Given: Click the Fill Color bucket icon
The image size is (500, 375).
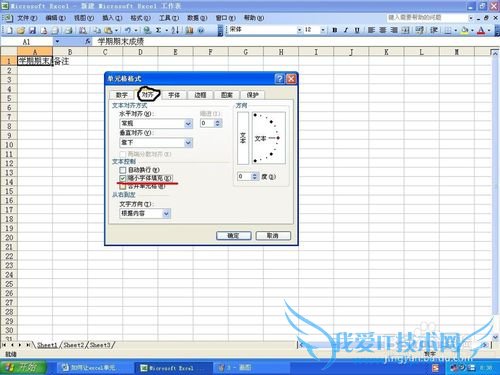Looking at the screenshot, I should coord(465,30).
